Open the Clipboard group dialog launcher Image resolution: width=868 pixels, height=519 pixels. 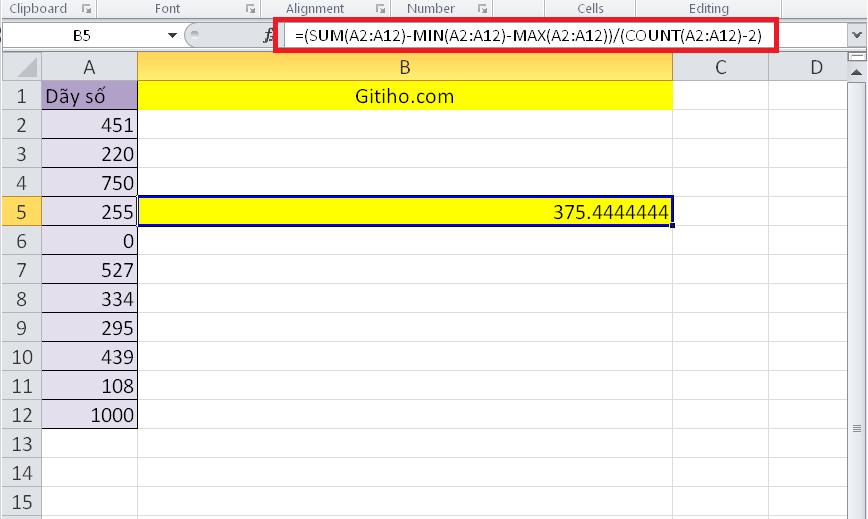[x=86, y=9]
